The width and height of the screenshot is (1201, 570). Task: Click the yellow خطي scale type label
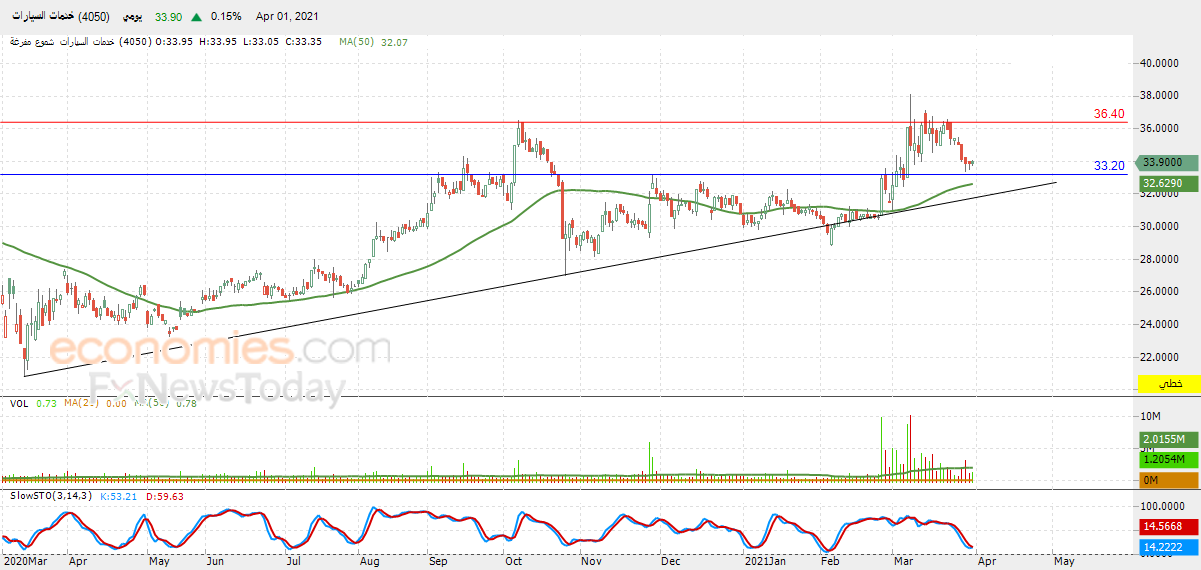point(1169,384)
